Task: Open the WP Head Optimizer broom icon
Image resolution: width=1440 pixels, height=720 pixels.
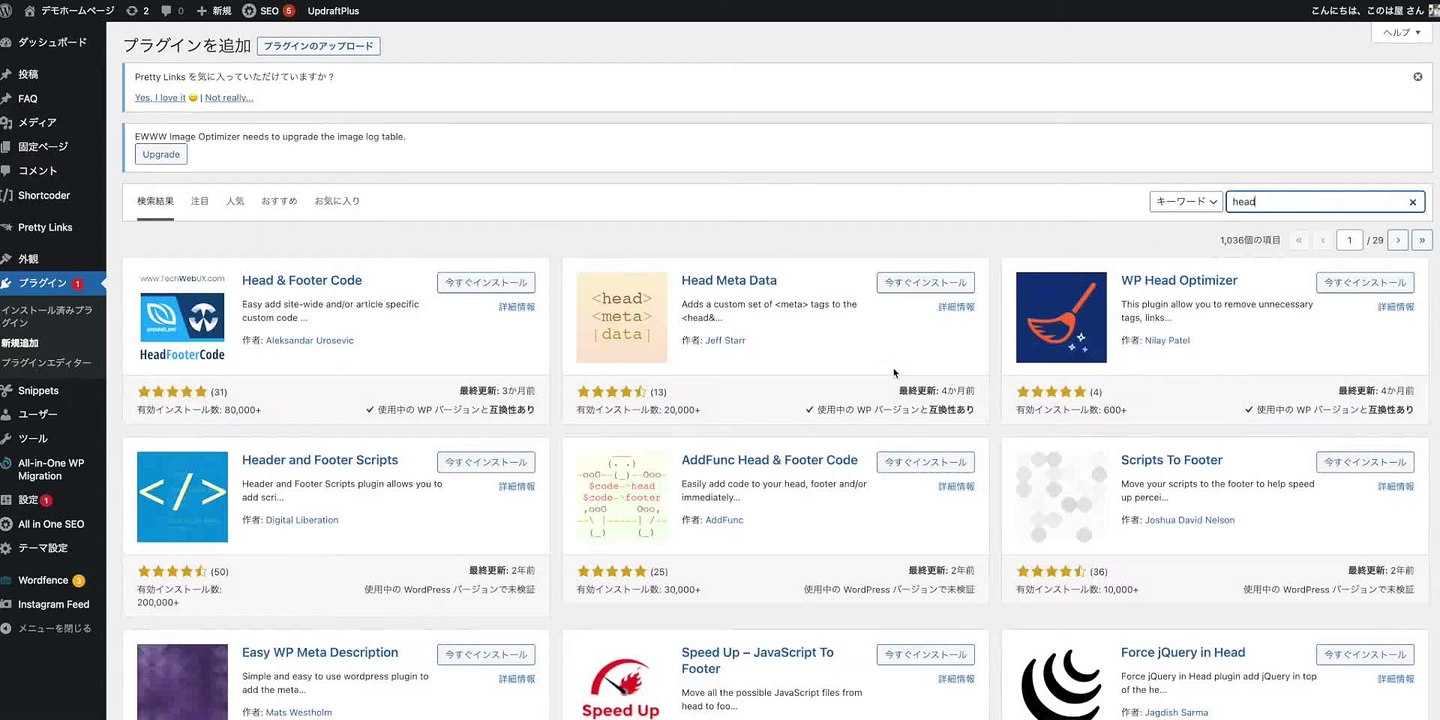Action: pos(1061,317)
